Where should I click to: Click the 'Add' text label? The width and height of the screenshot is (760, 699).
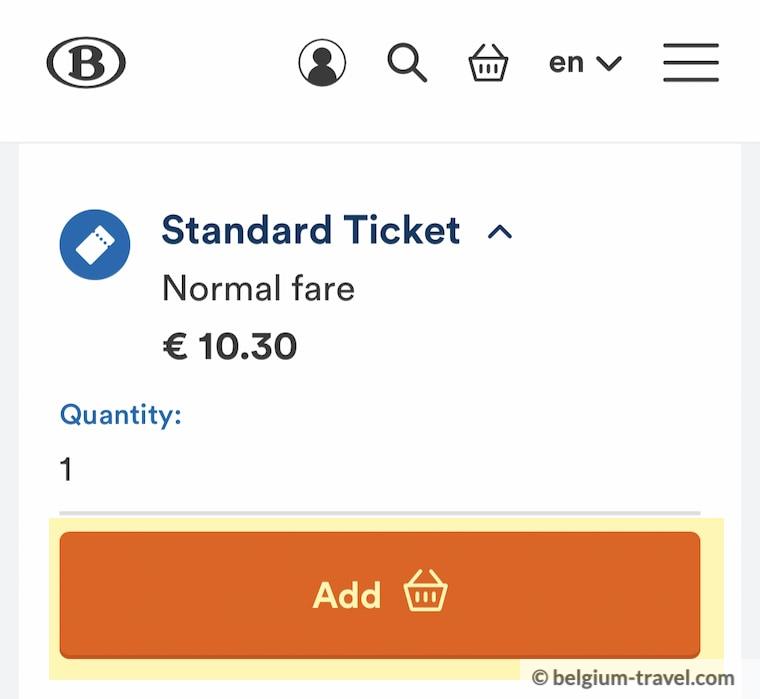(x=347, y=595)
